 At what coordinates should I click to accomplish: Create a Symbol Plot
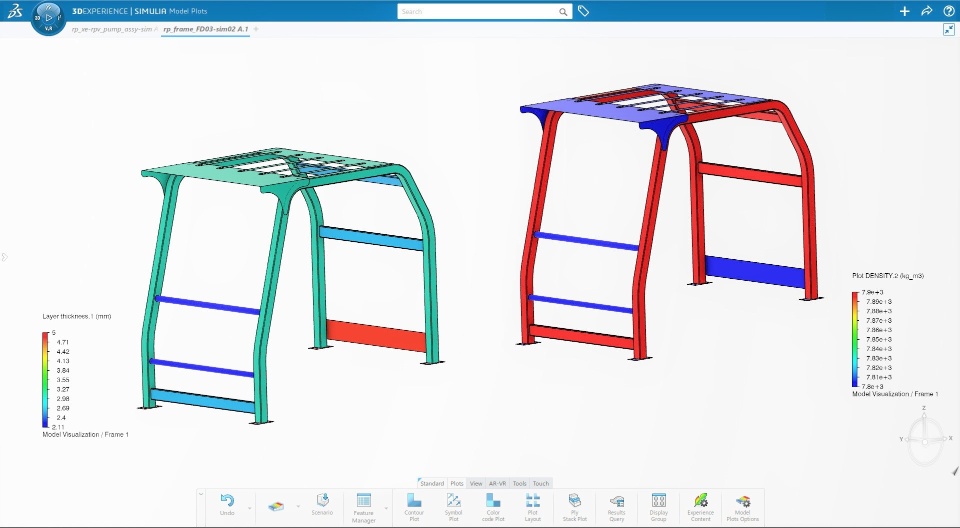tap(453, 508)
